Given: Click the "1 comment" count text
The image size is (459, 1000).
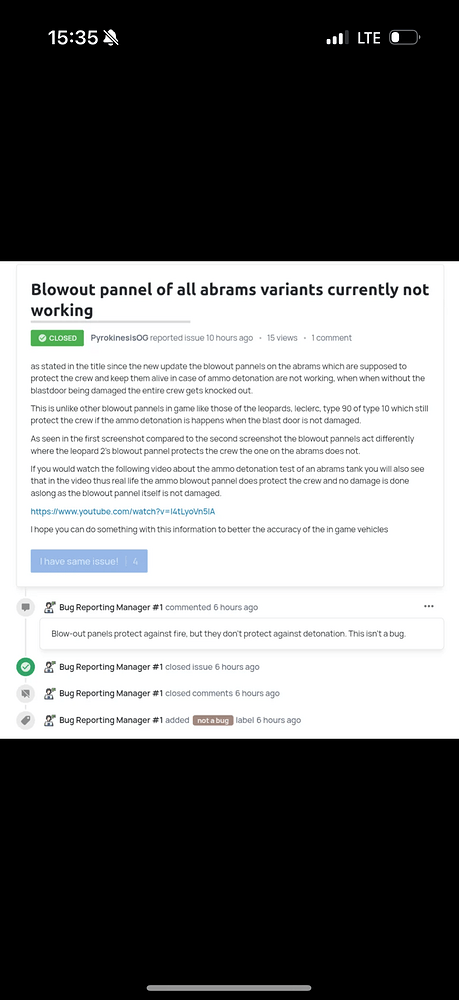Looking at the screenshot, I should coord(332,338).
